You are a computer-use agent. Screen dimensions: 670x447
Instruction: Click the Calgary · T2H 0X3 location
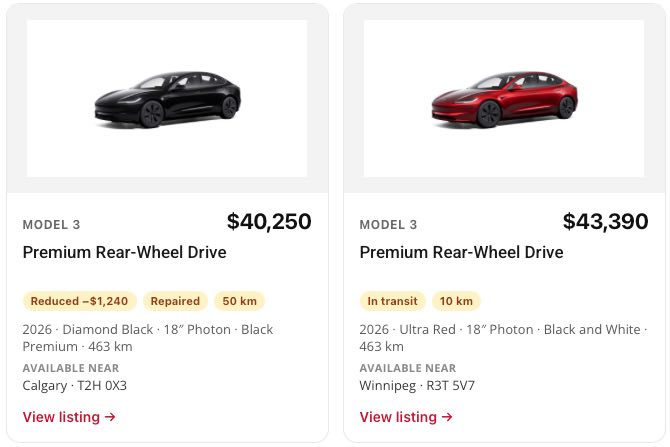coord(75,385)
